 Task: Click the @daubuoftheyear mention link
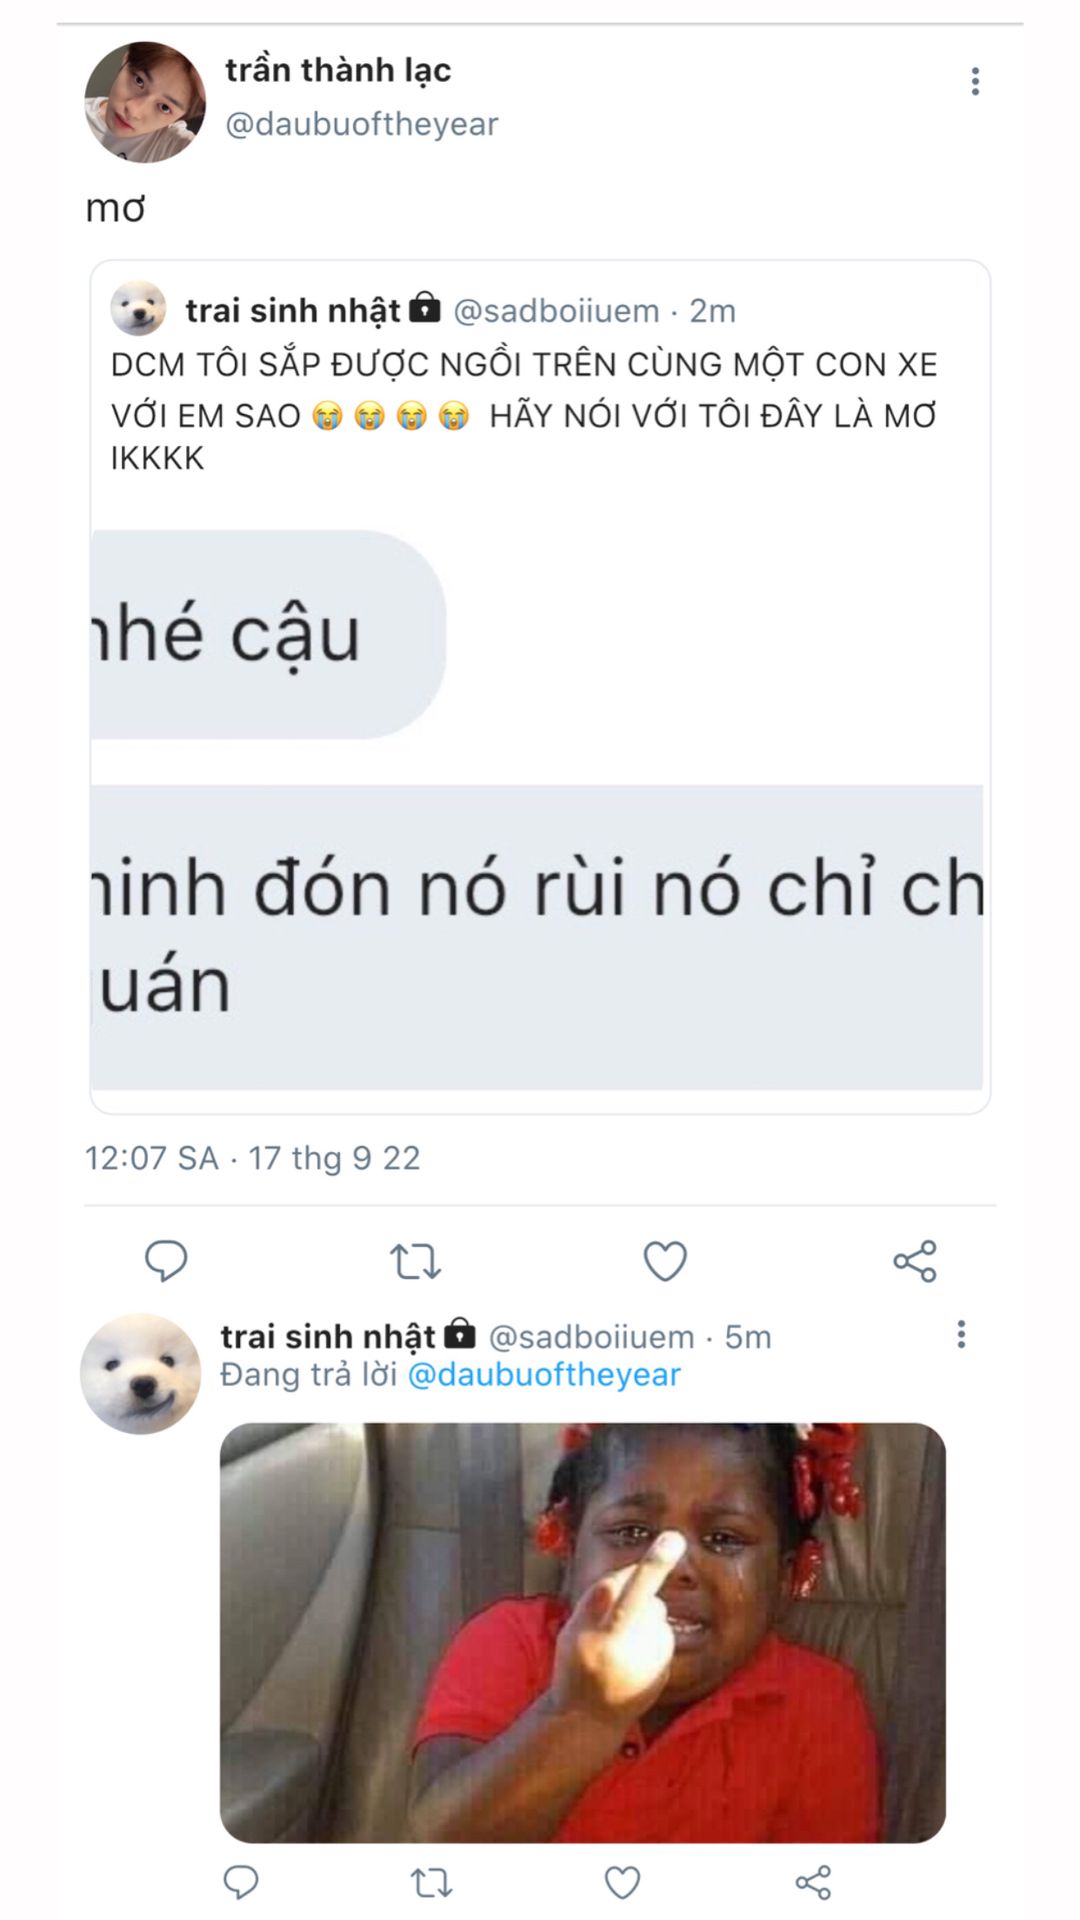coord(544,1374)
